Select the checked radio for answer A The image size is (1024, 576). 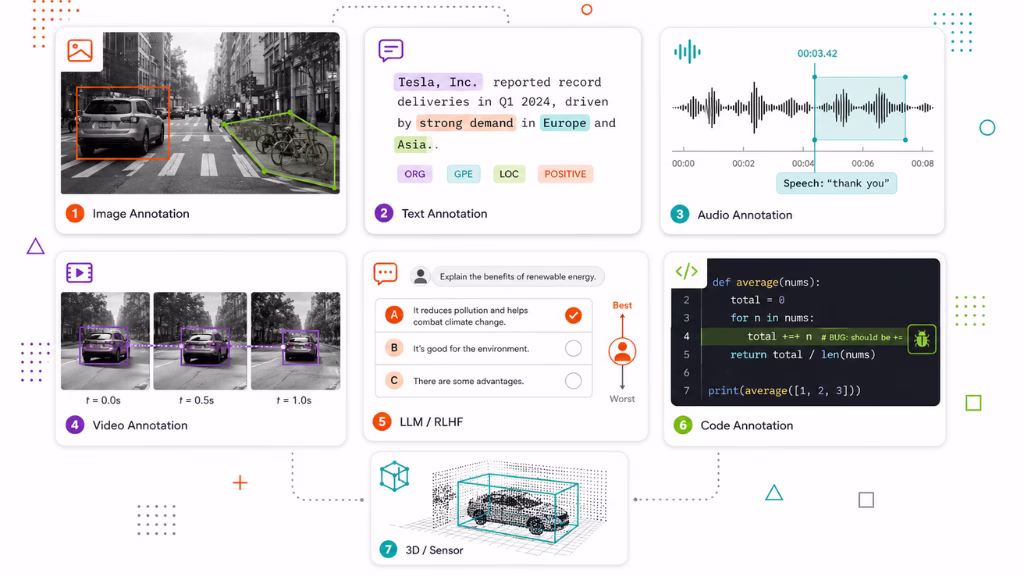click(573, 315)
